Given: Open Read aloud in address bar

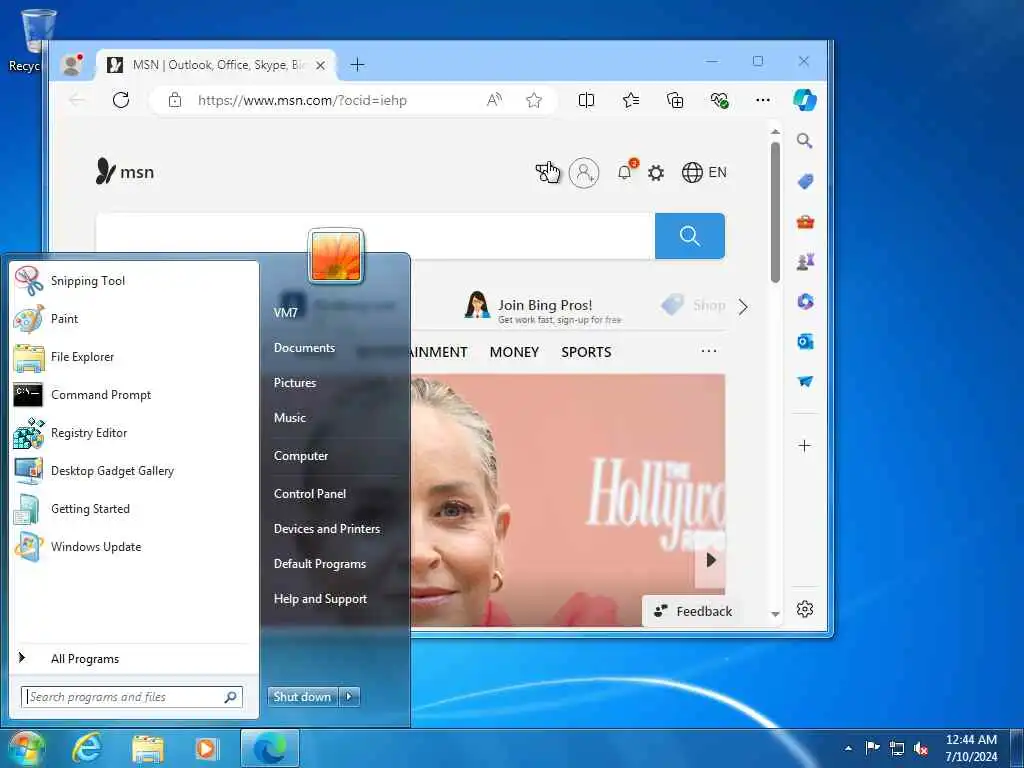Looking at the screenshot, I should click(494, 100).
